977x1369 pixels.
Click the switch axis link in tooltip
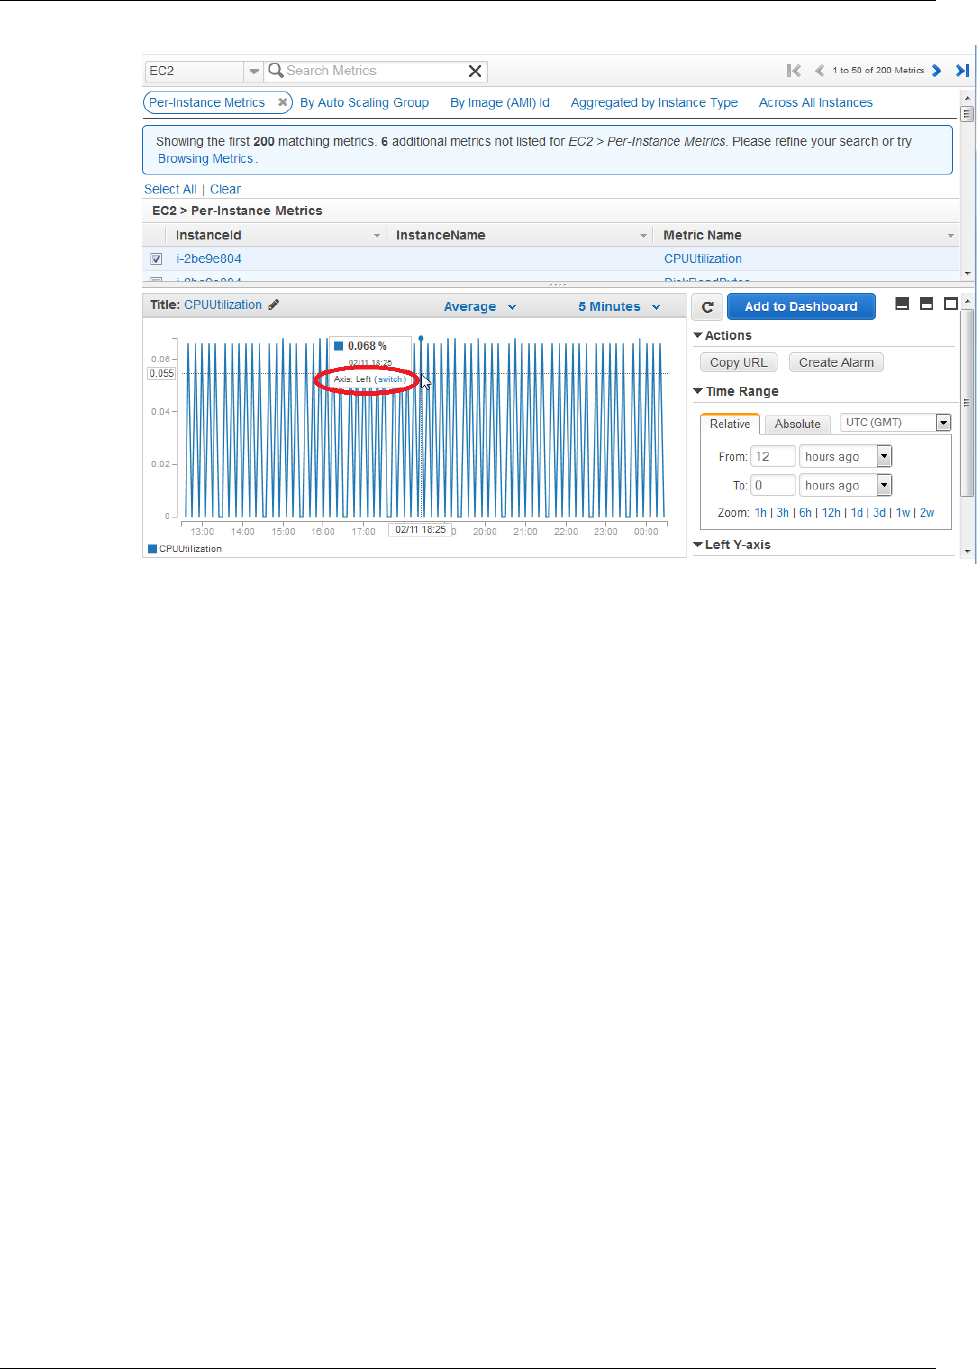(390, 380)
